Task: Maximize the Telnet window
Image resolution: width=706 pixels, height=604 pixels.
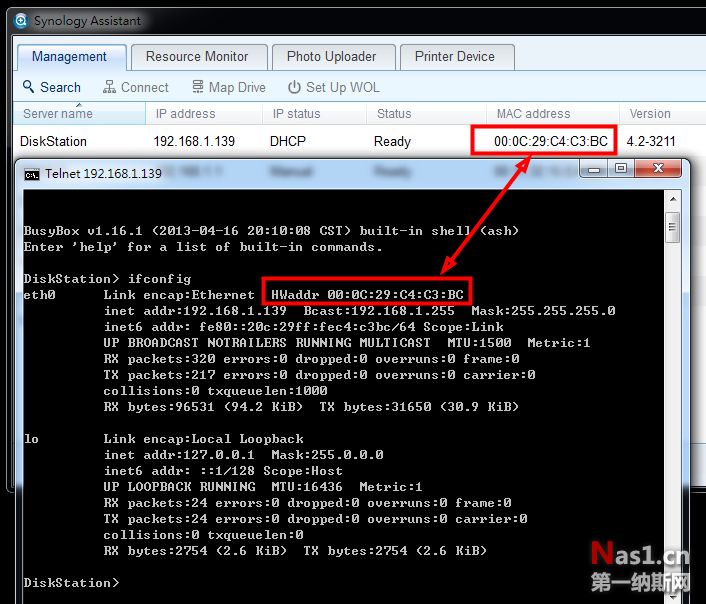Action: click(621, 169)
